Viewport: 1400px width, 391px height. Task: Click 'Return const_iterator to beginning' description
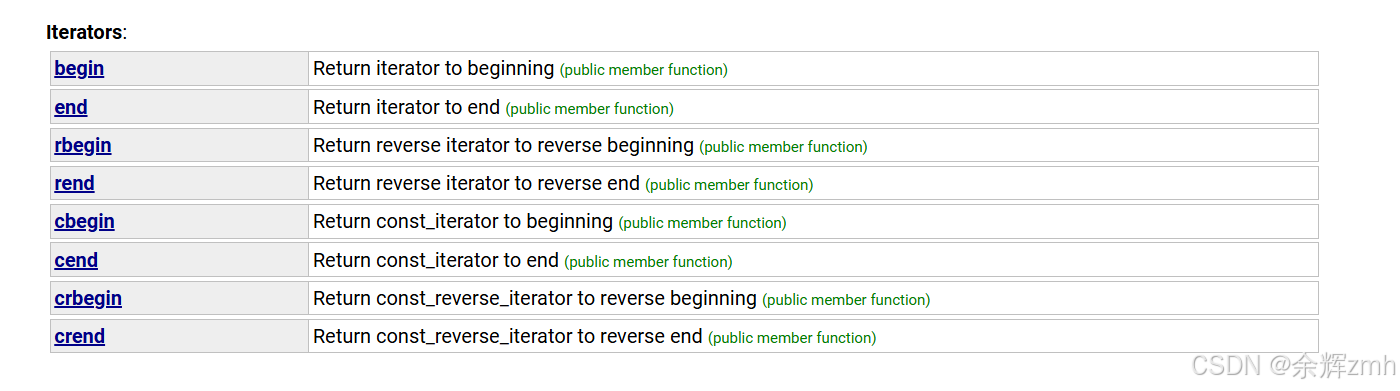[x=463, y=222]
